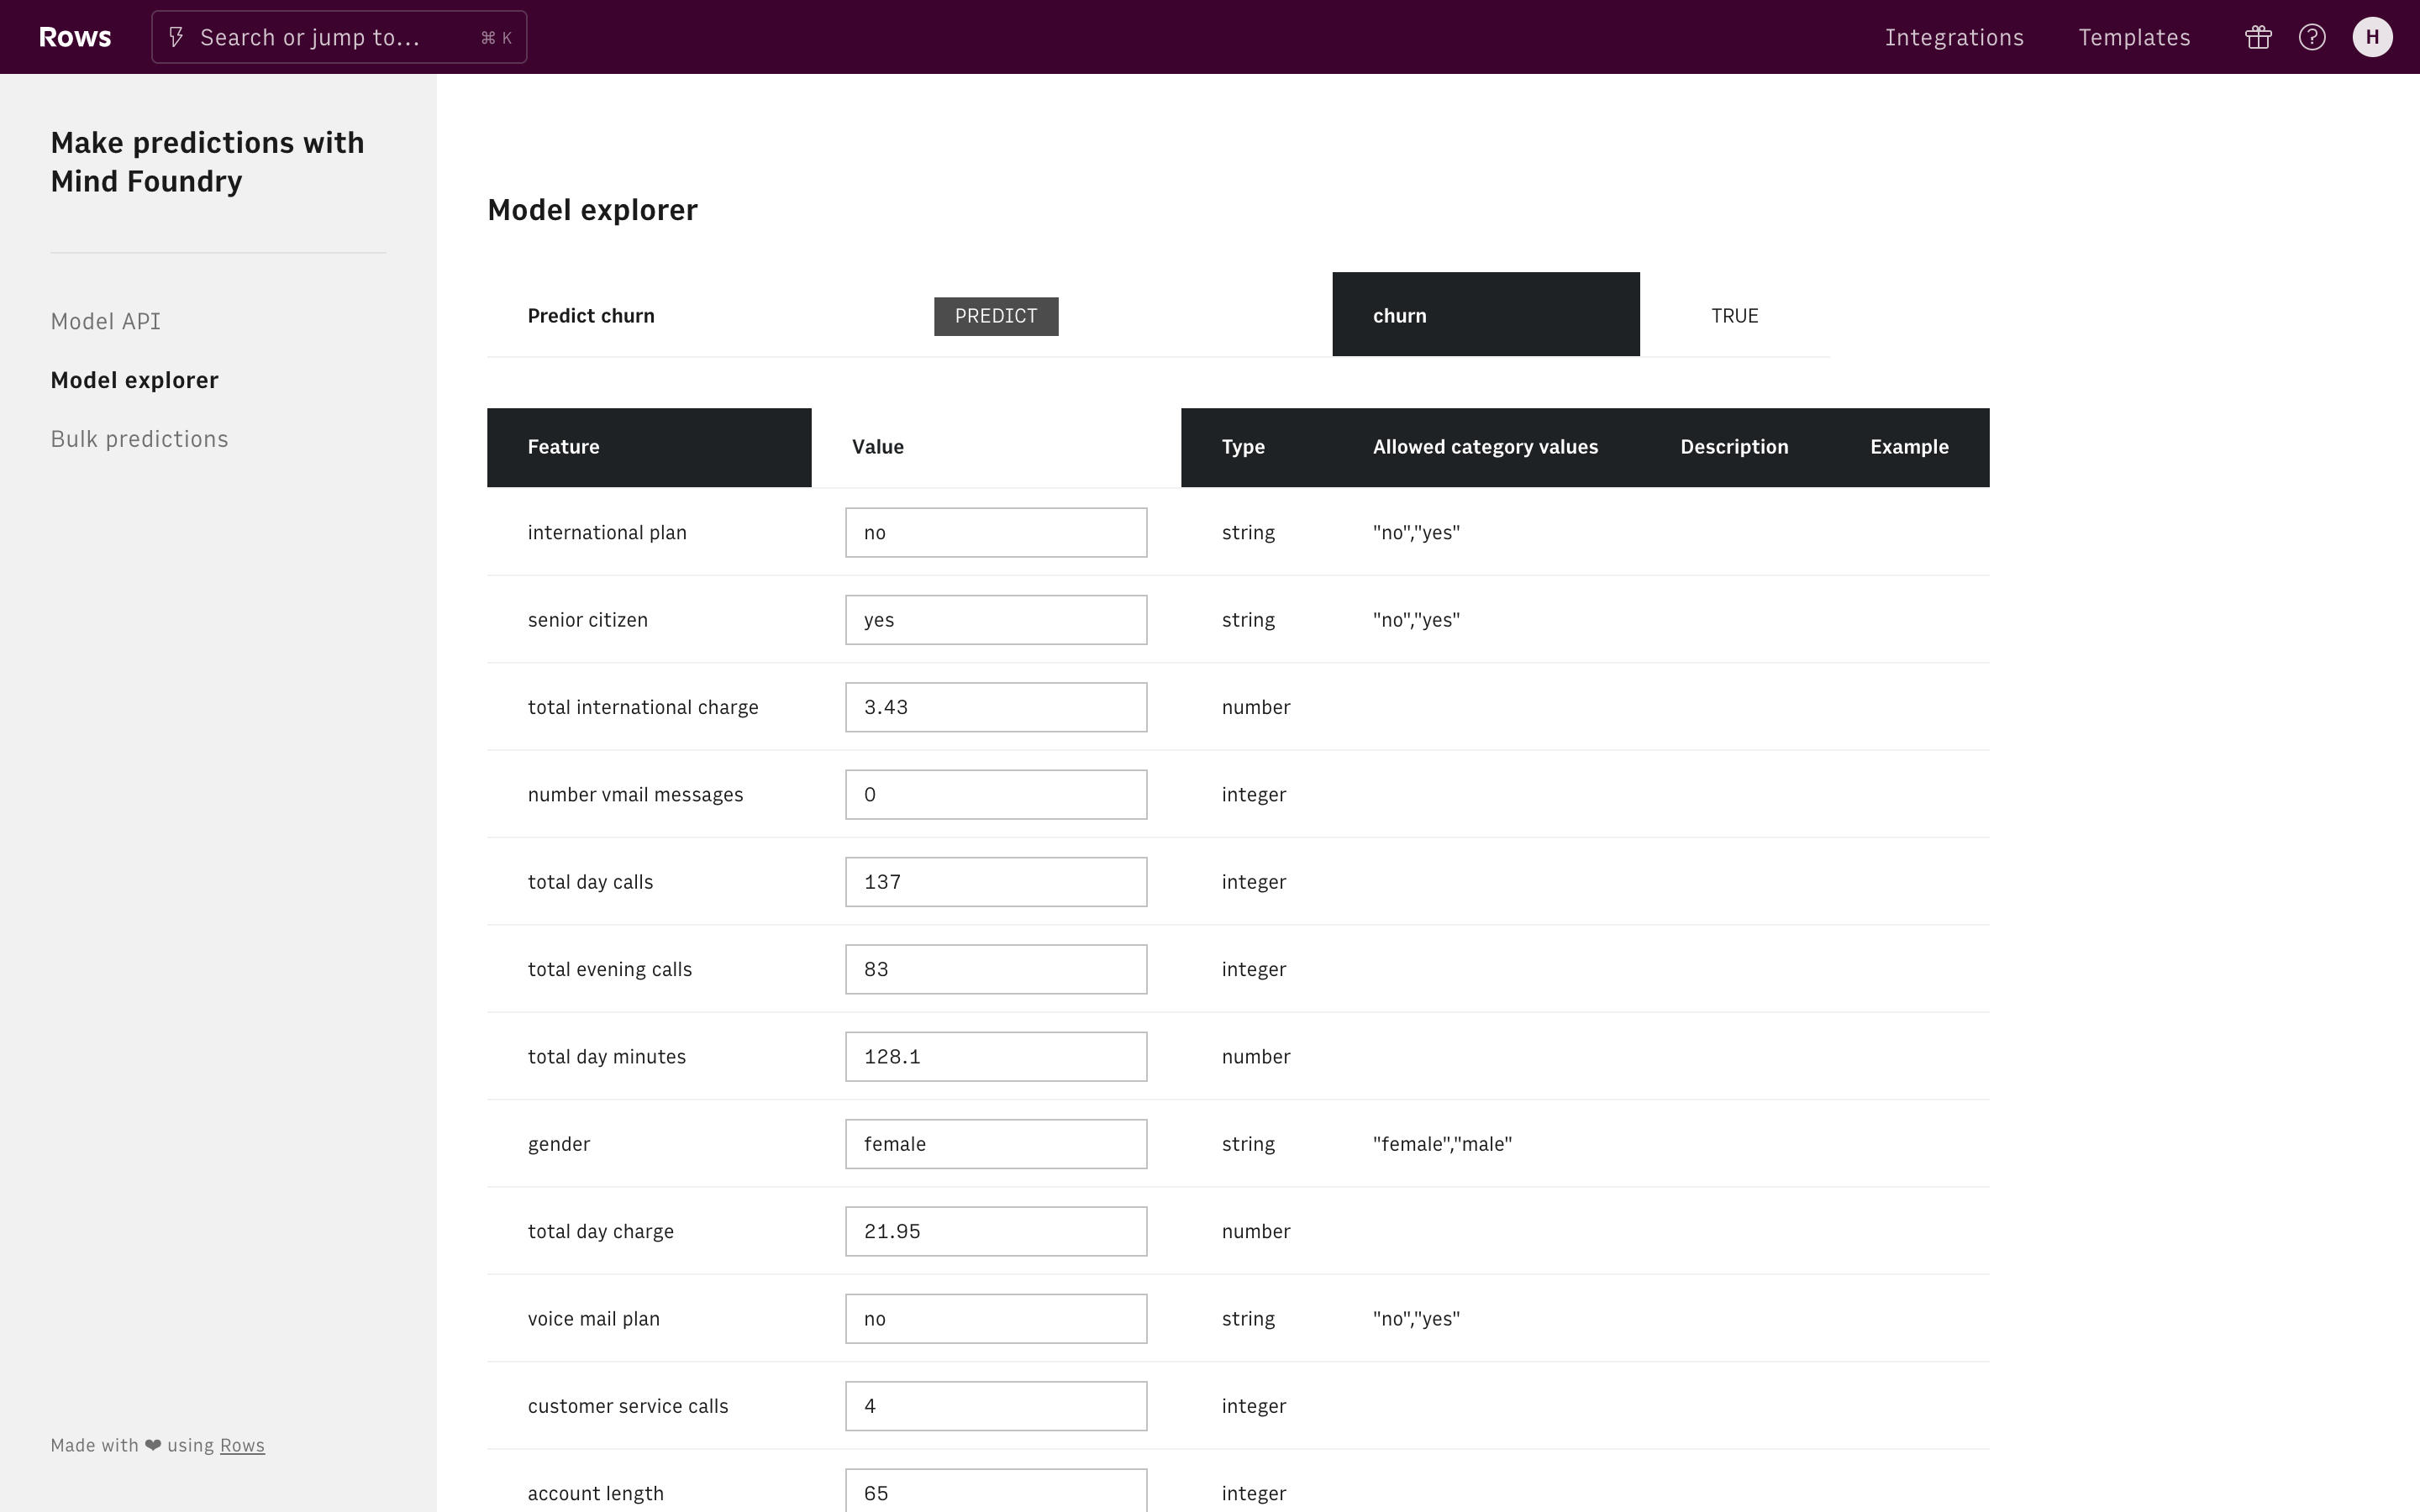2420x1512 pixels.
Task: Edit total evening calls value 83
Action: click(996, 969)
